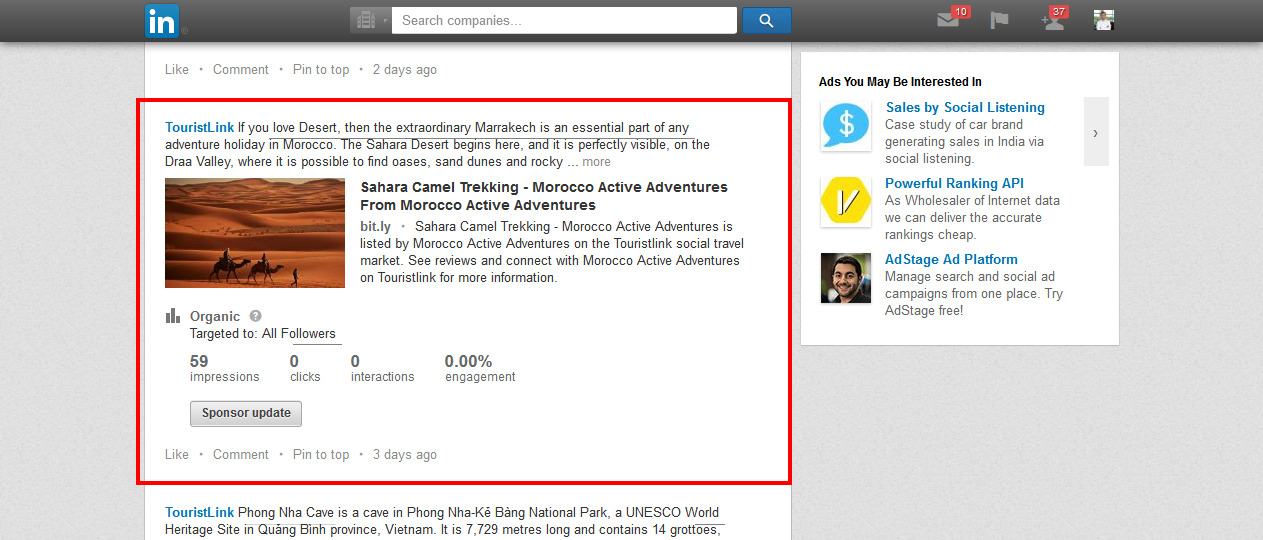This screenshot has height=540, width=1263.
Task: Comment on the post from 2 days ago
Action: 241,69
